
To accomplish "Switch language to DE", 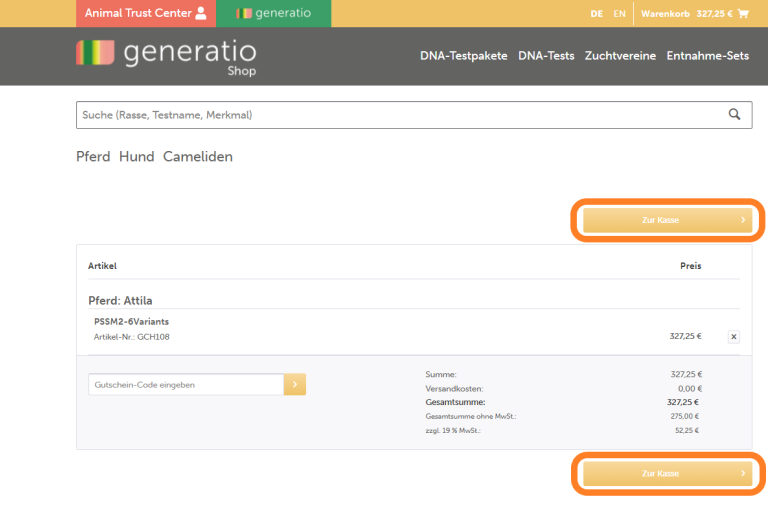I will pos(597,14).
